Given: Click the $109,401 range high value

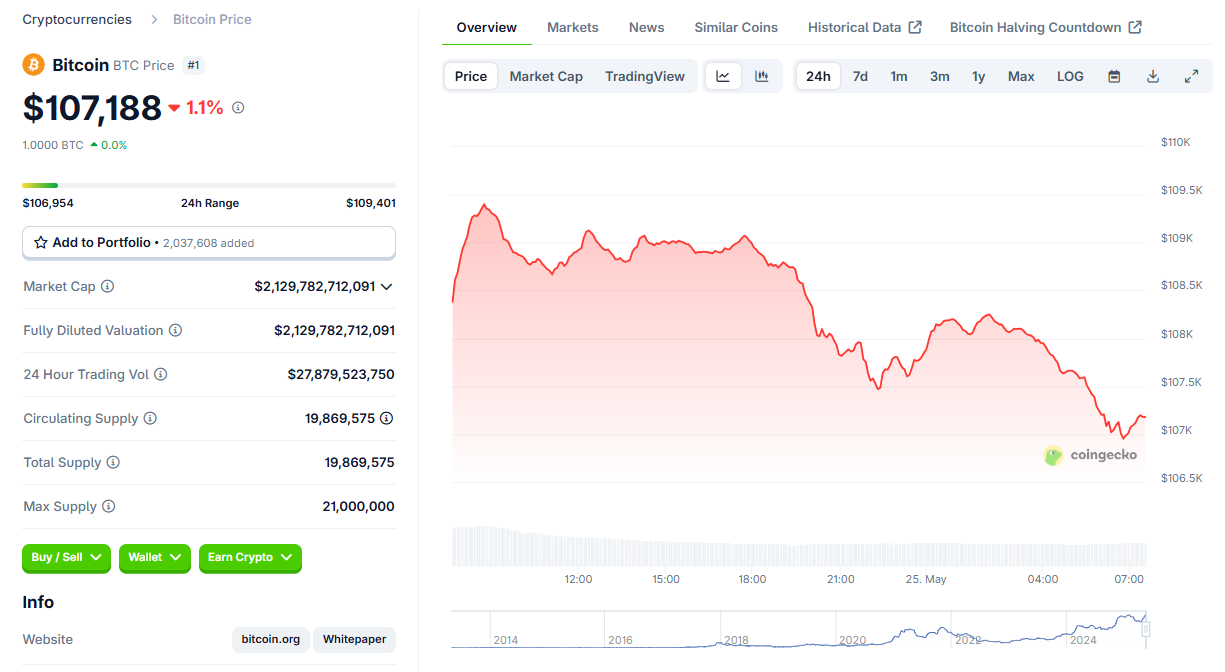Looking at the screenshot, I should [x=370, y=203].
